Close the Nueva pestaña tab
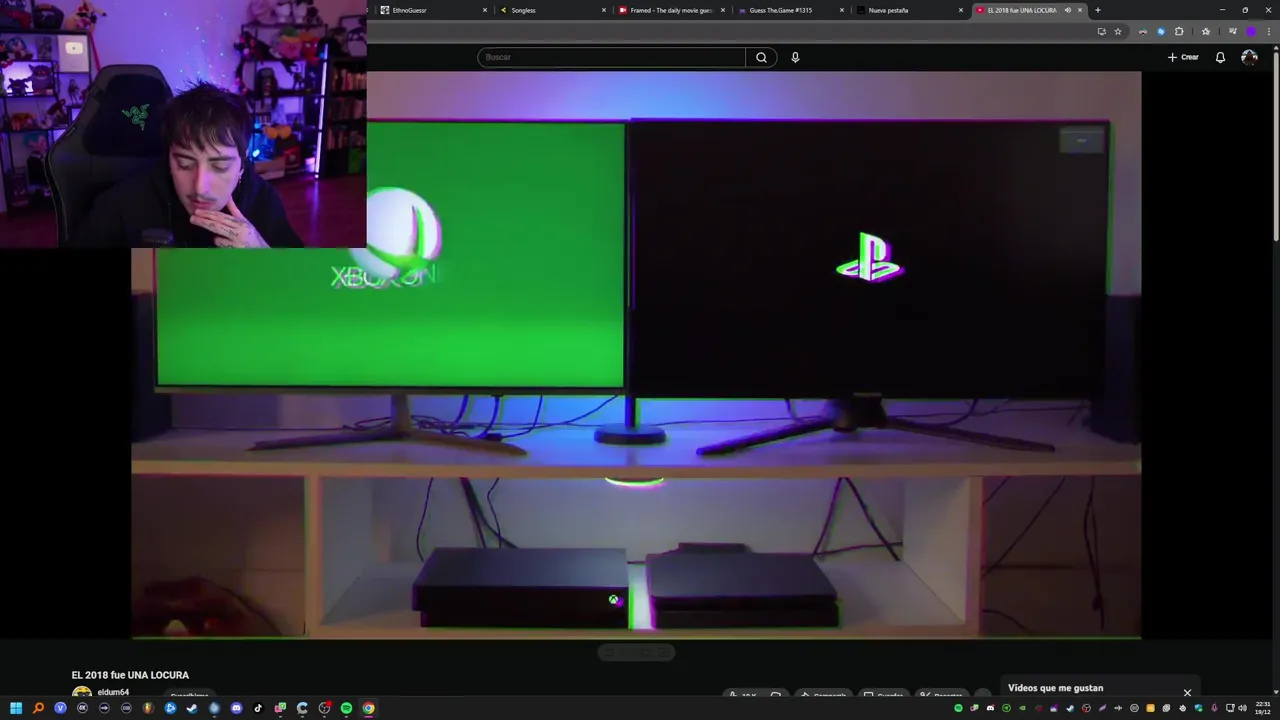 961,10
